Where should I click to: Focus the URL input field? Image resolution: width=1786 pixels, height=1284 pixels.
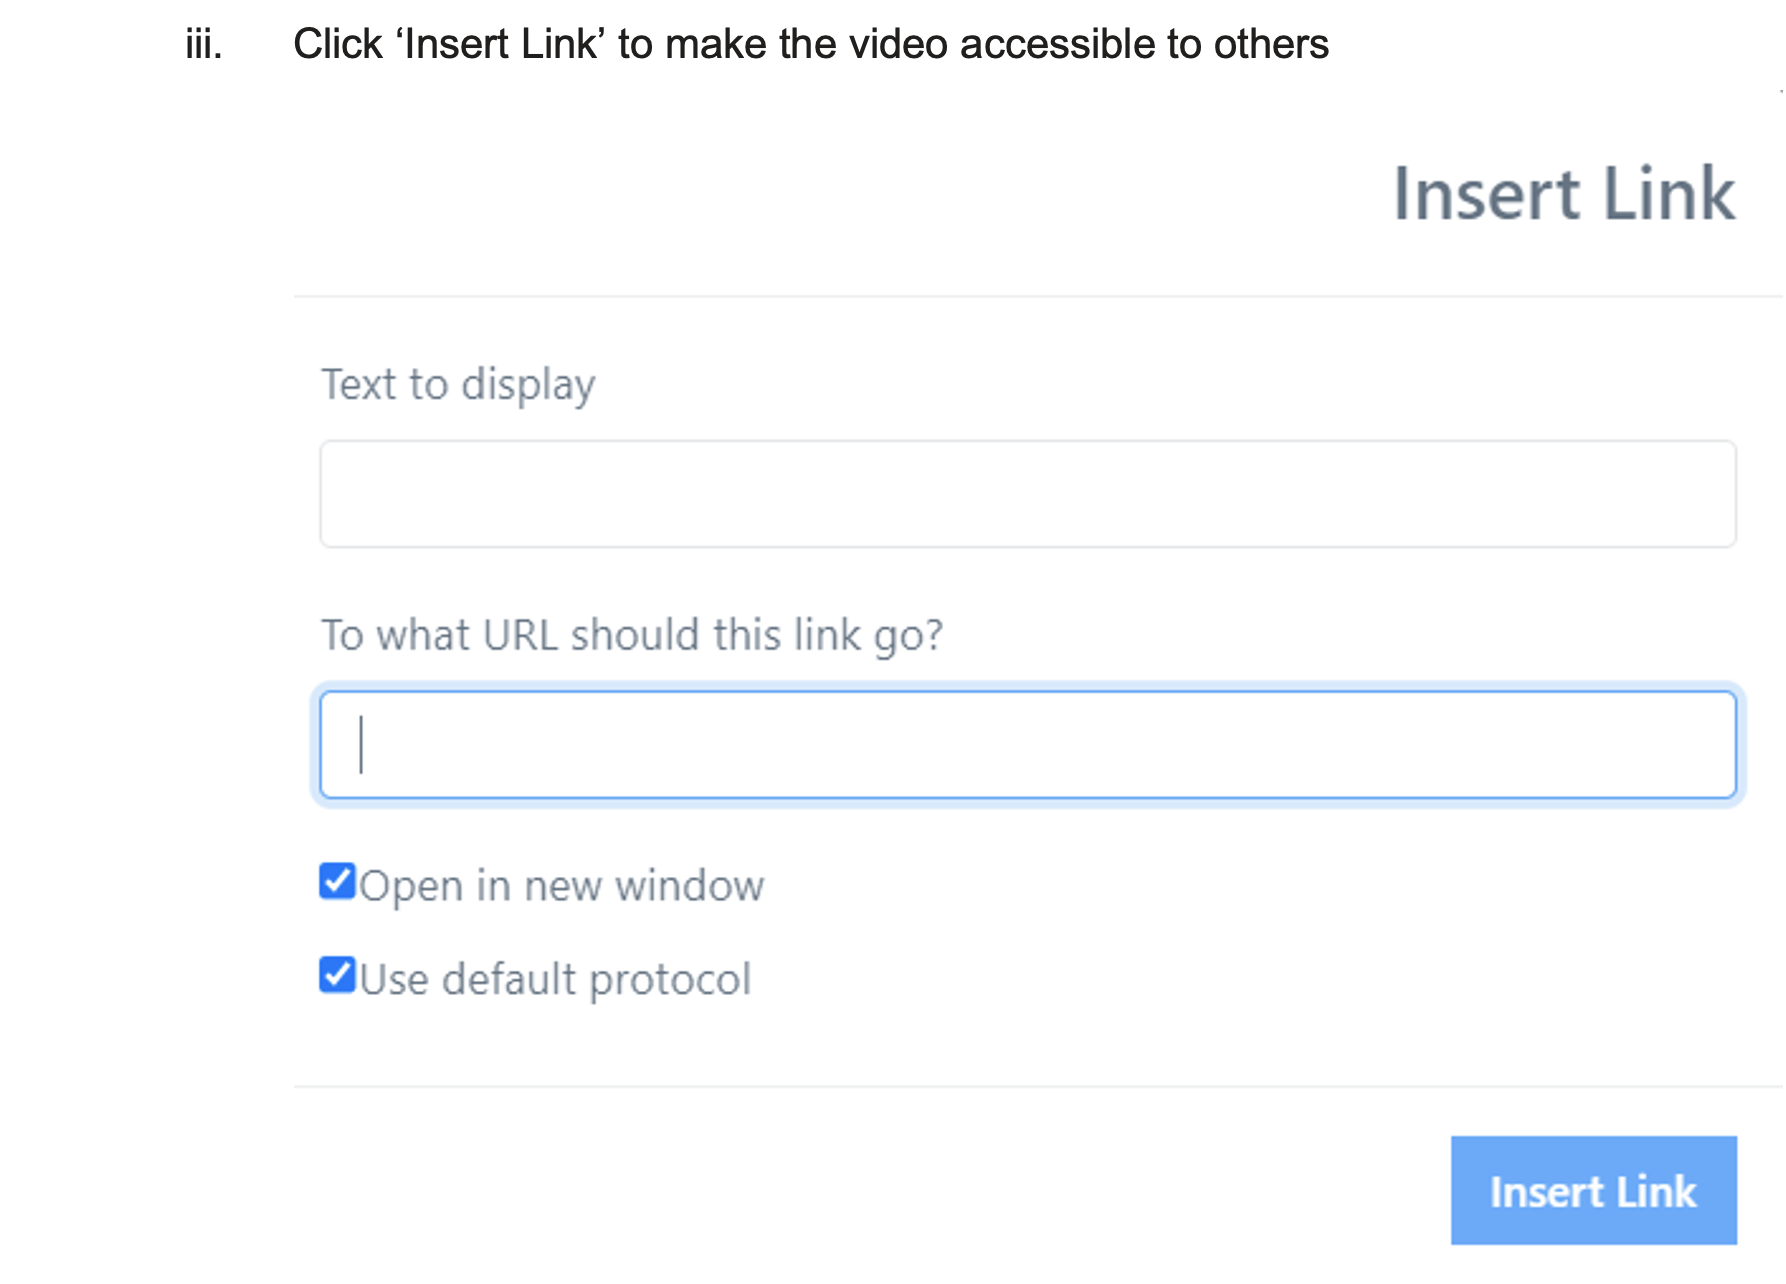(x=1027, y=745)
